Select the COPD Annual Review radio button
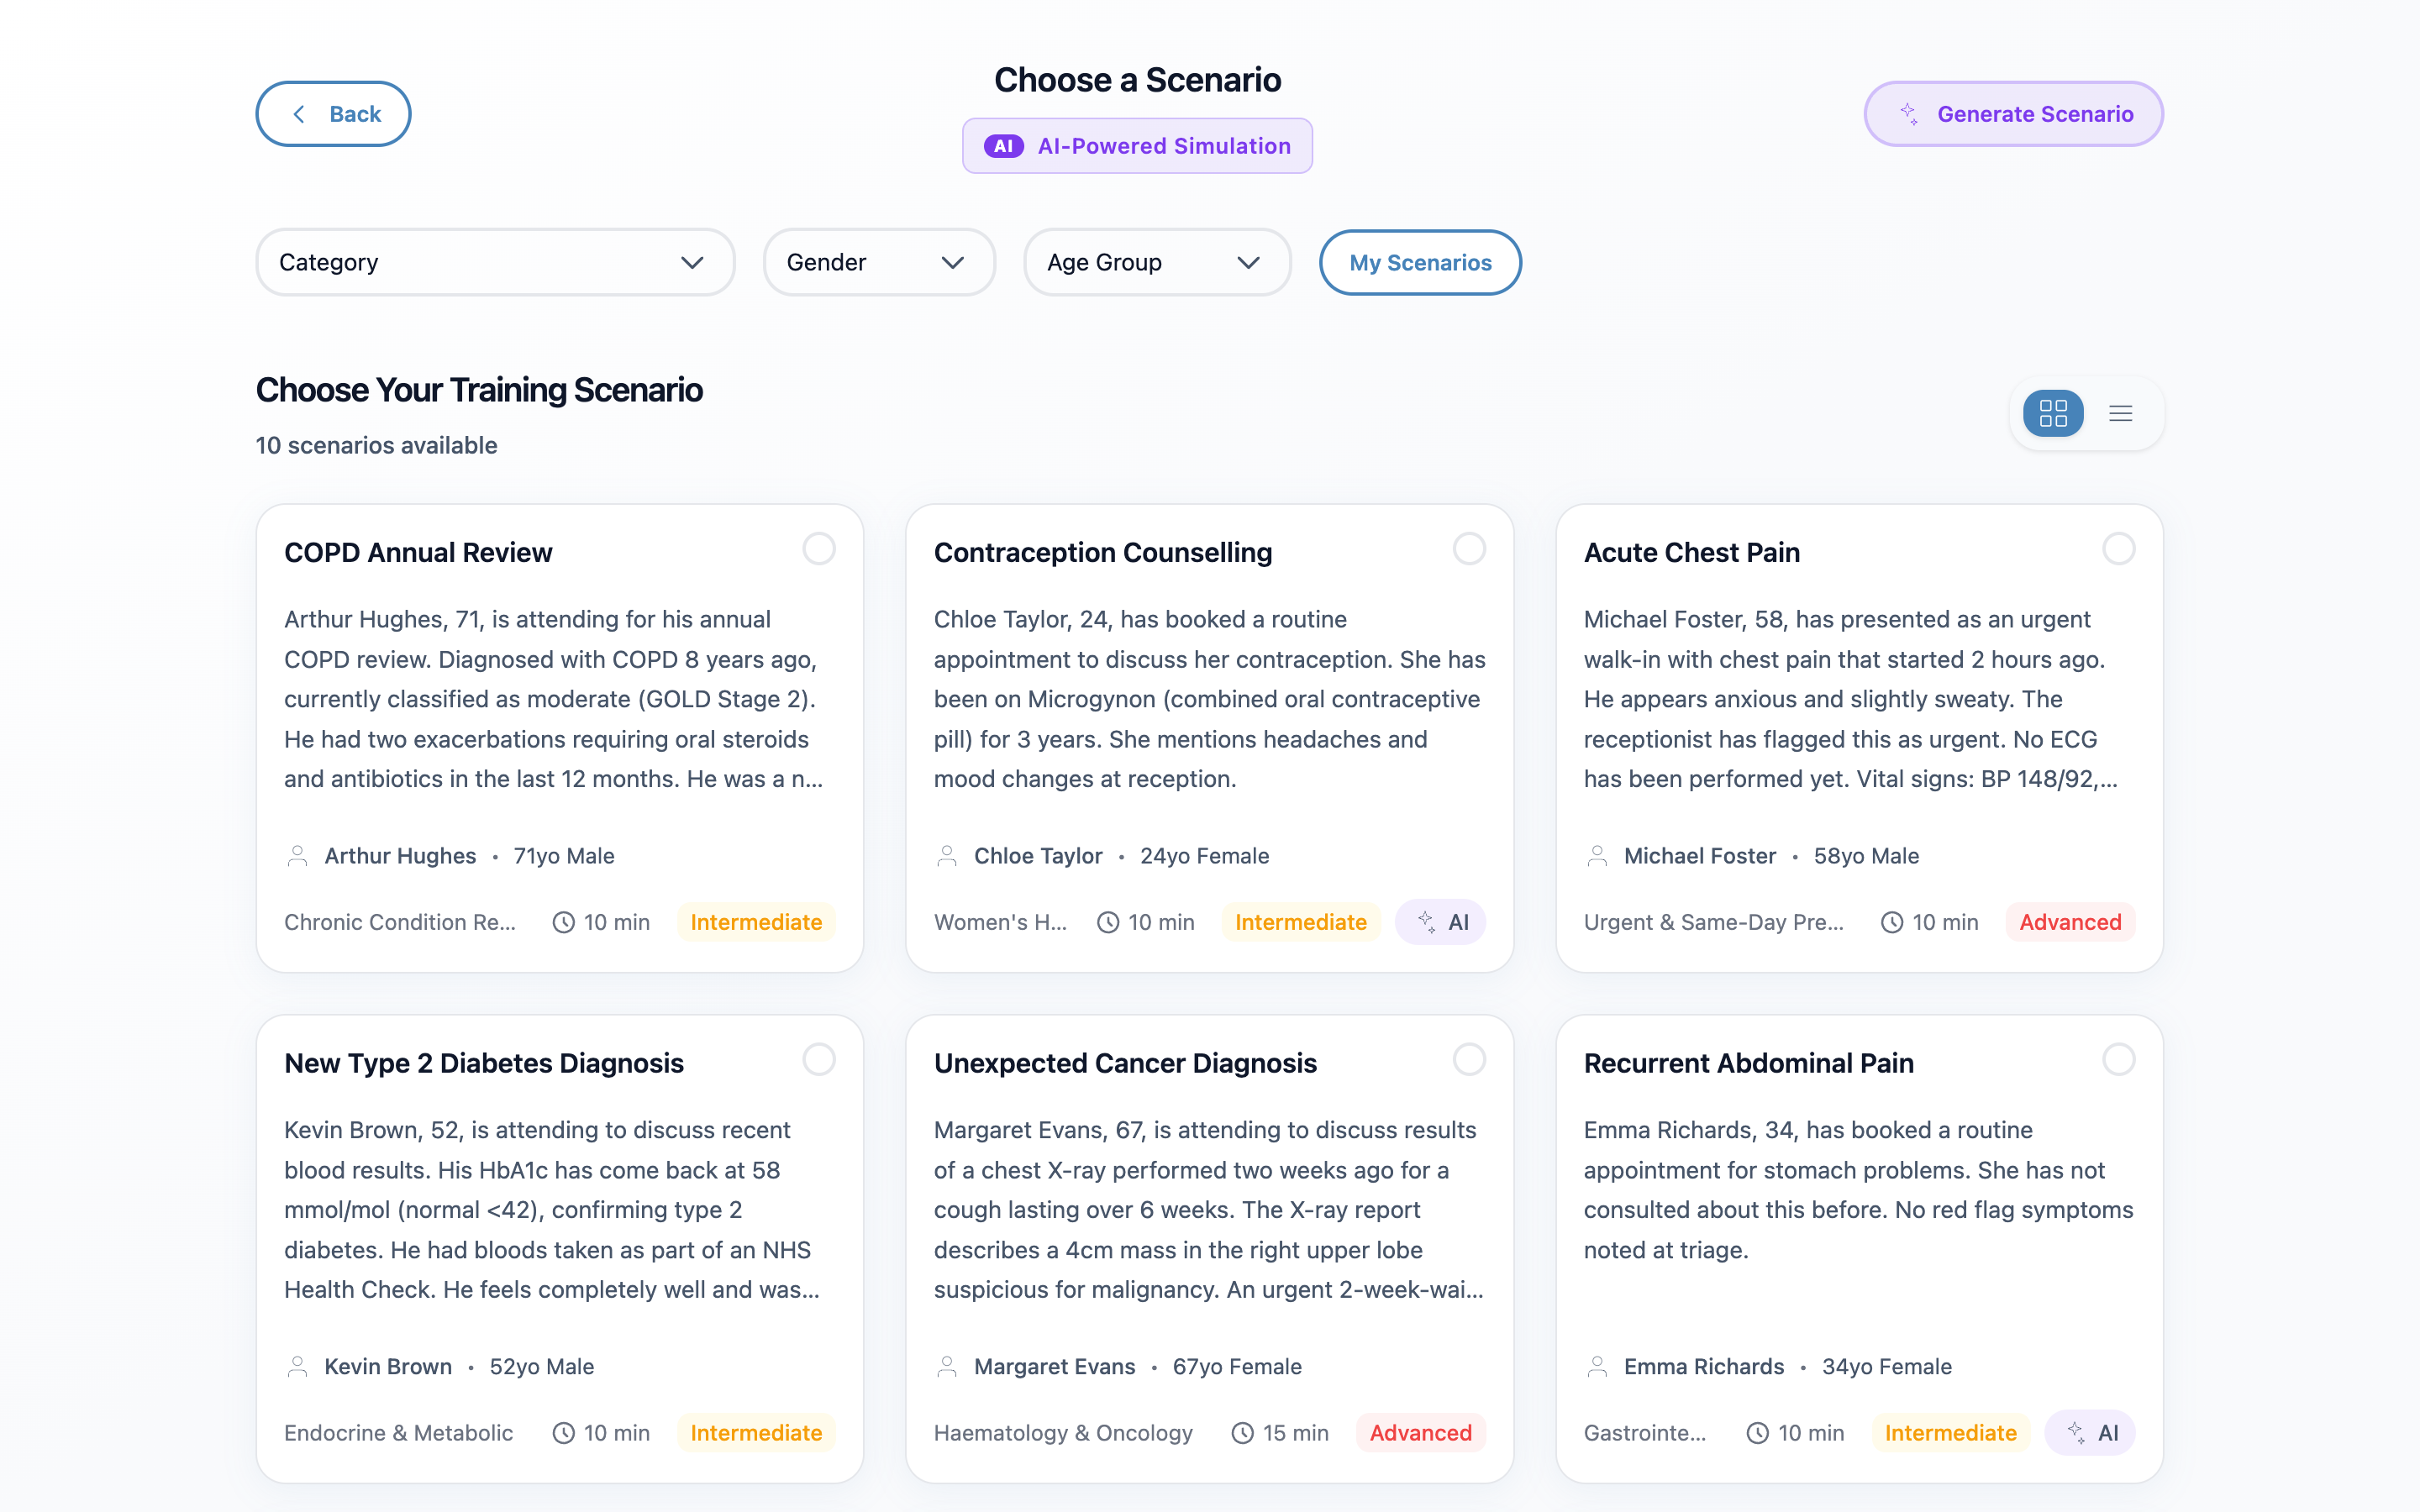 click(x=819, y=549)
